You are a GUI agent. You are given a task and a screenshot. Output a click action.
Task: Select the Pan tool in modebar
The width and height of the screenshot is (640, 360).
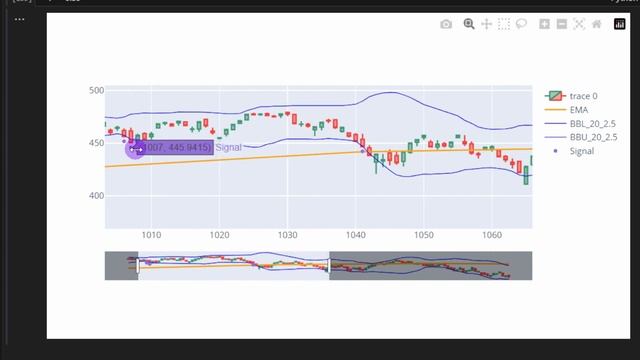pyautogui.click(x=487, y=24)
